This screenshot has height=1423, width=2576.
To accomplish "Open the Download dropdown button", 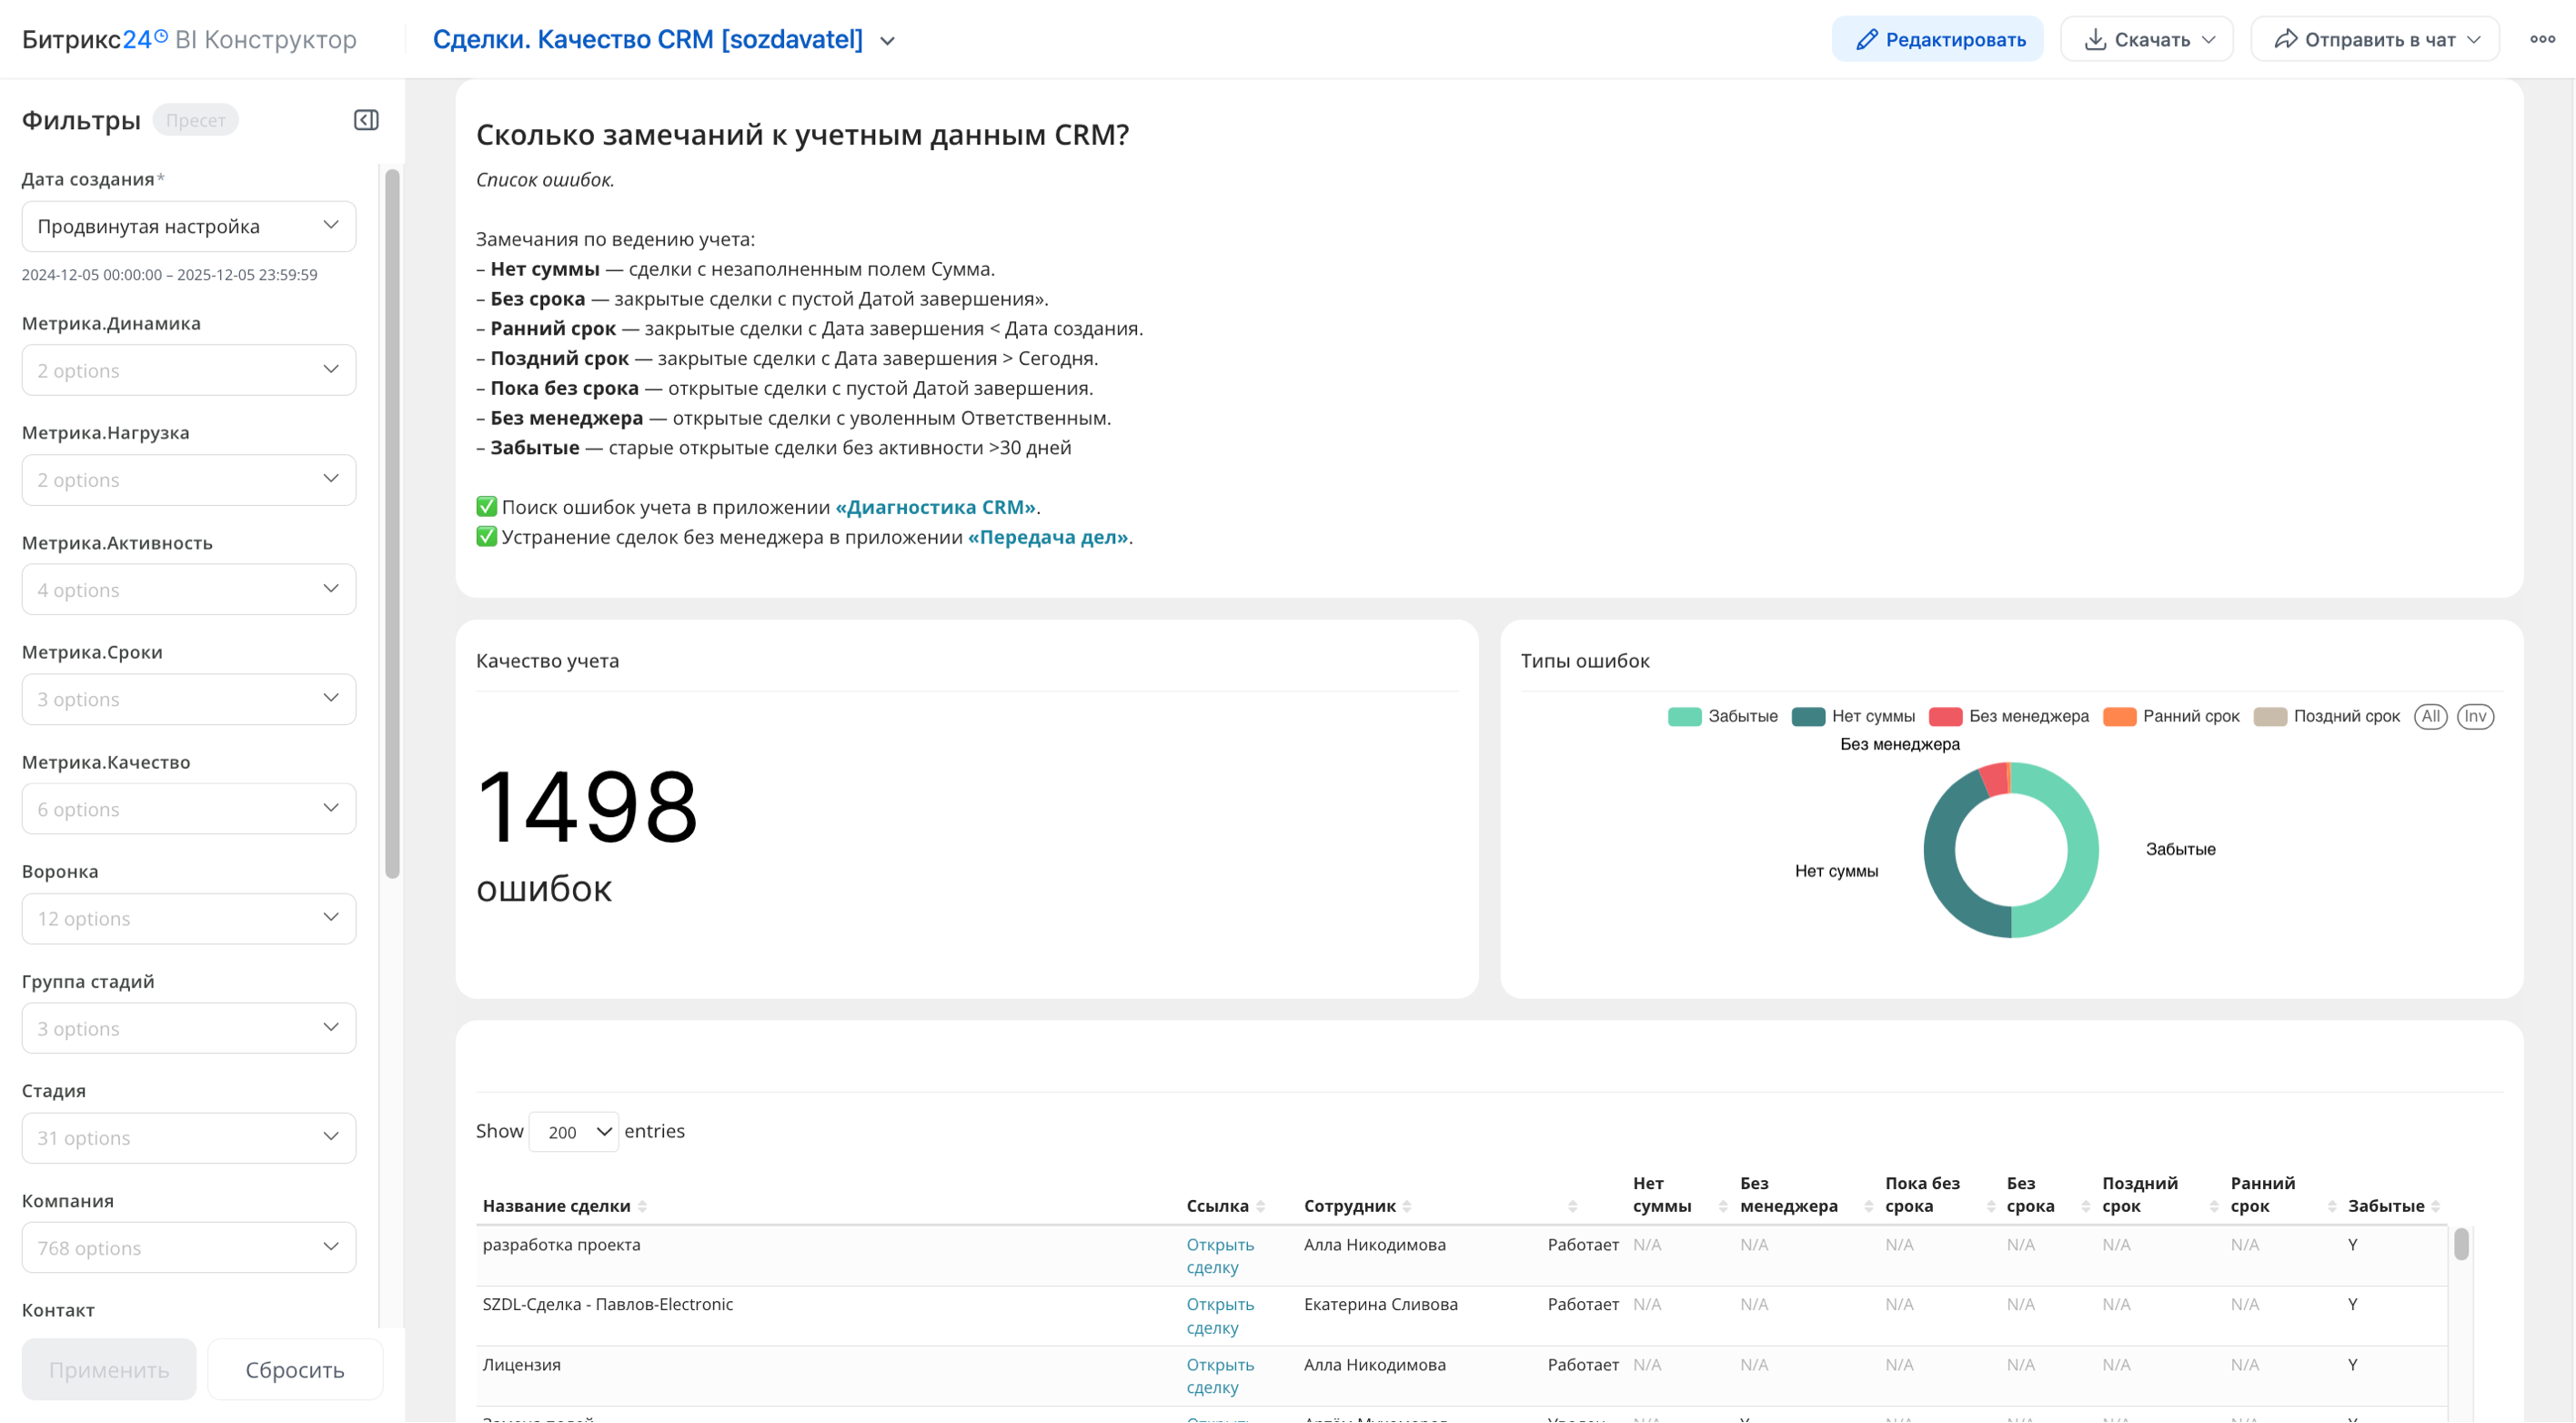I will click(2146, 39).
